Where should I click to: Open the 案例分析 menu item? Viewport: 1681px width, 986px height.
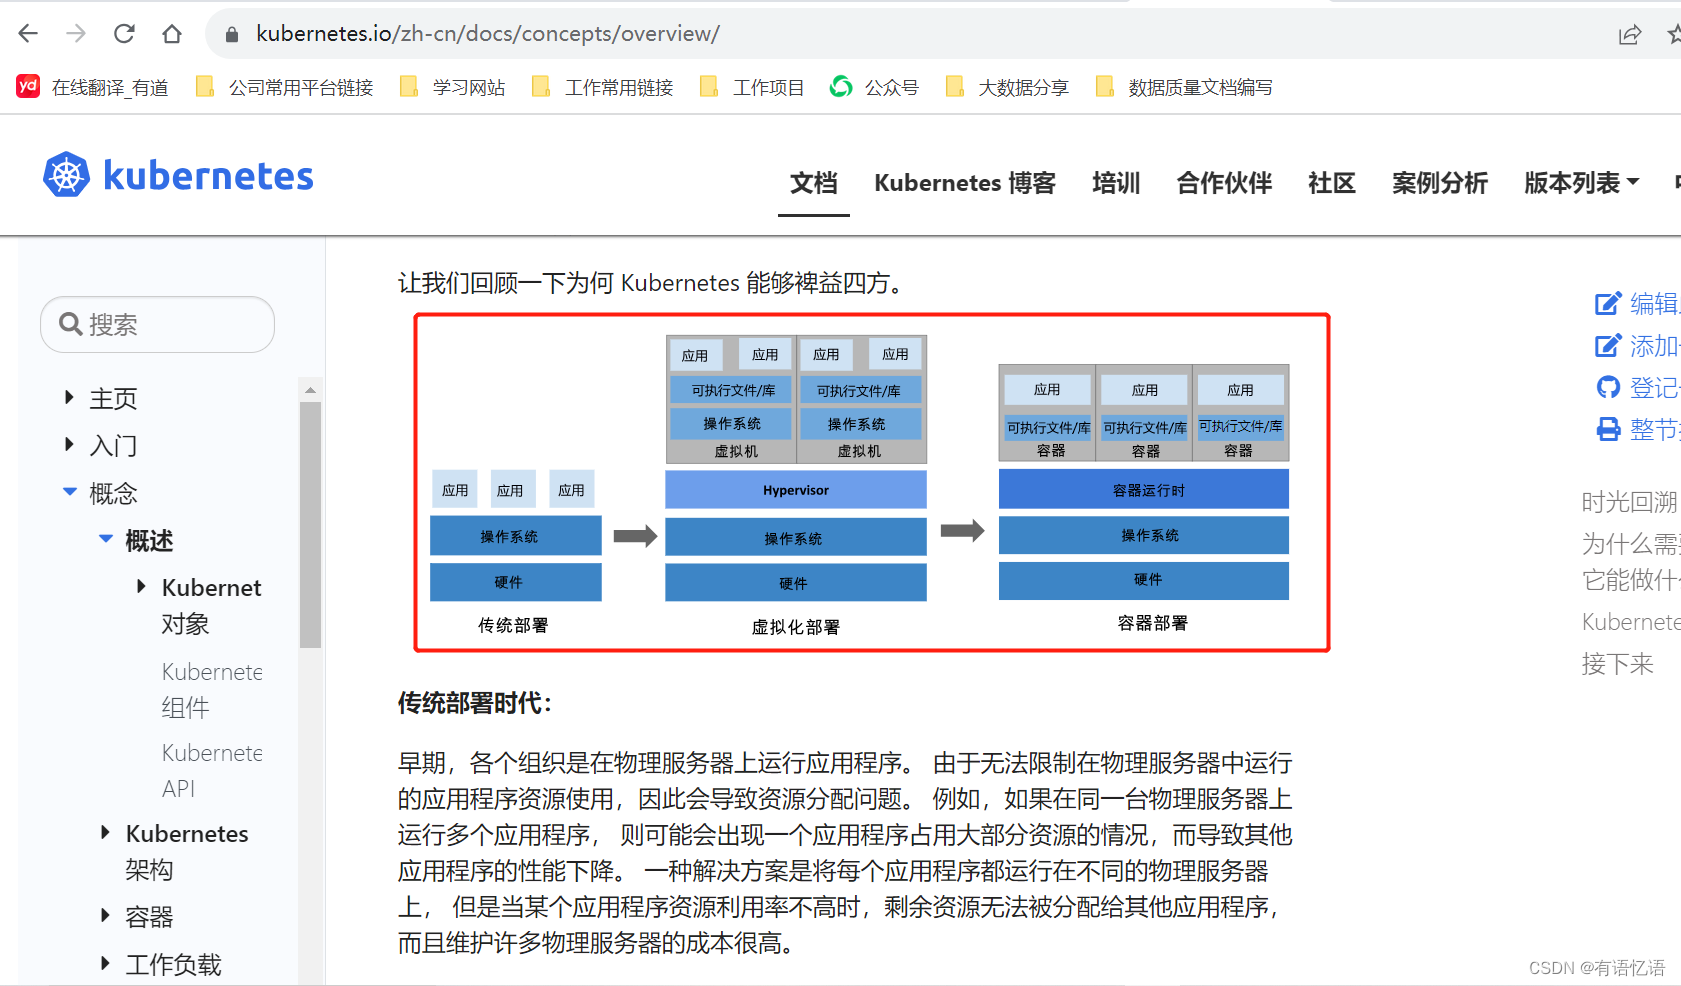click(1440, 183)
